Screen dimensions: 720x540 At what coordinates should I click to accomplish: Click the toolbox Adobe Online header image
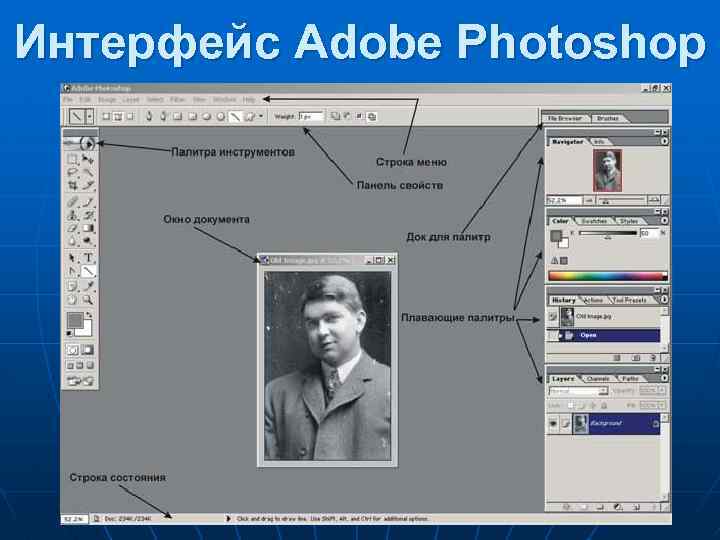pyautogui.click(x=80, y=143)
